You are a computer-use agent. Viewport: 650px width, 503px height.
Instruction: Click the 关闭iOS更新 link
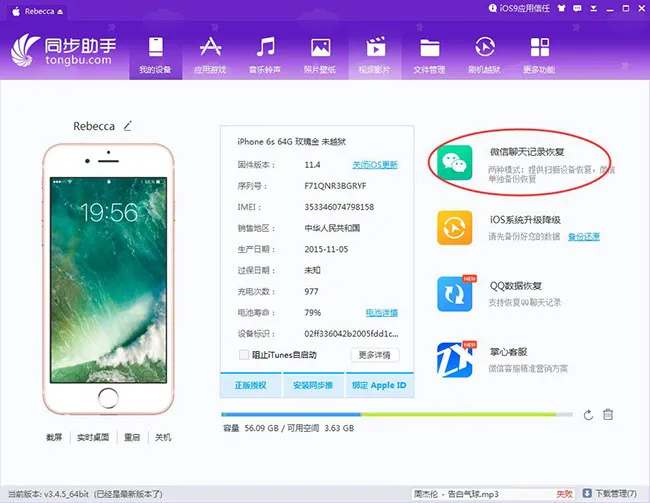coord(375,165)
